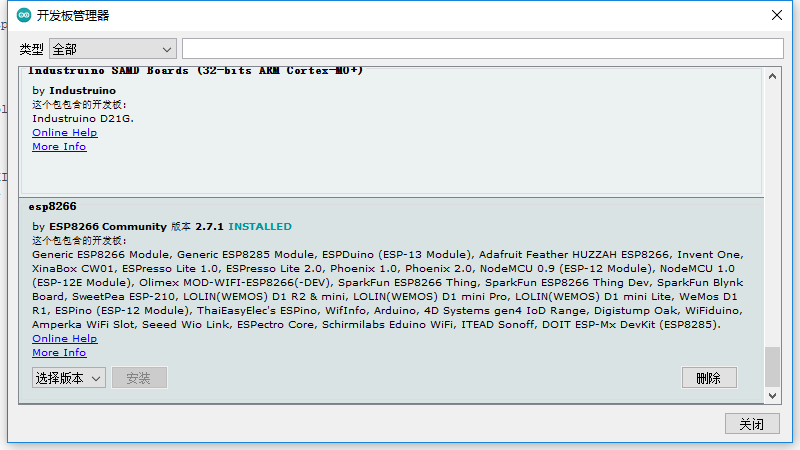
Task: Click the greyed 安装 install button
Action: 139,378
